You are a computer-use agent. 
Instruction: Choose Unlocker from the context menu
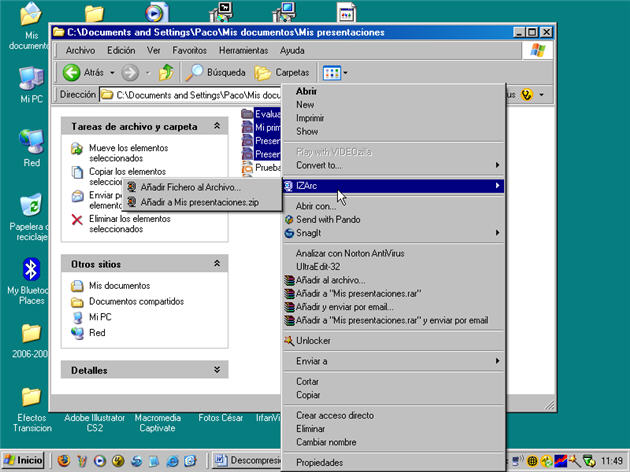(312, 341)
